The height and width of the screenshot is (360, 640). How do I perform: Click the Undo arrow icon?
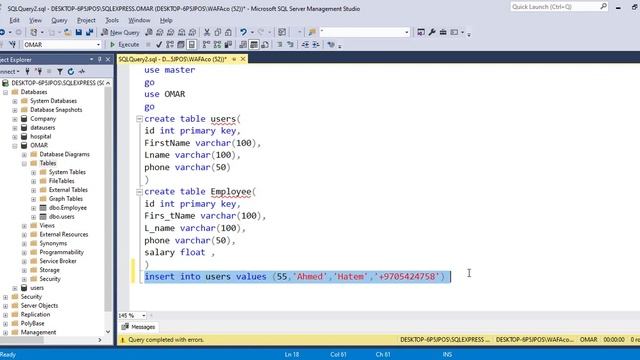pyautogui.click(x=243, y=32)
